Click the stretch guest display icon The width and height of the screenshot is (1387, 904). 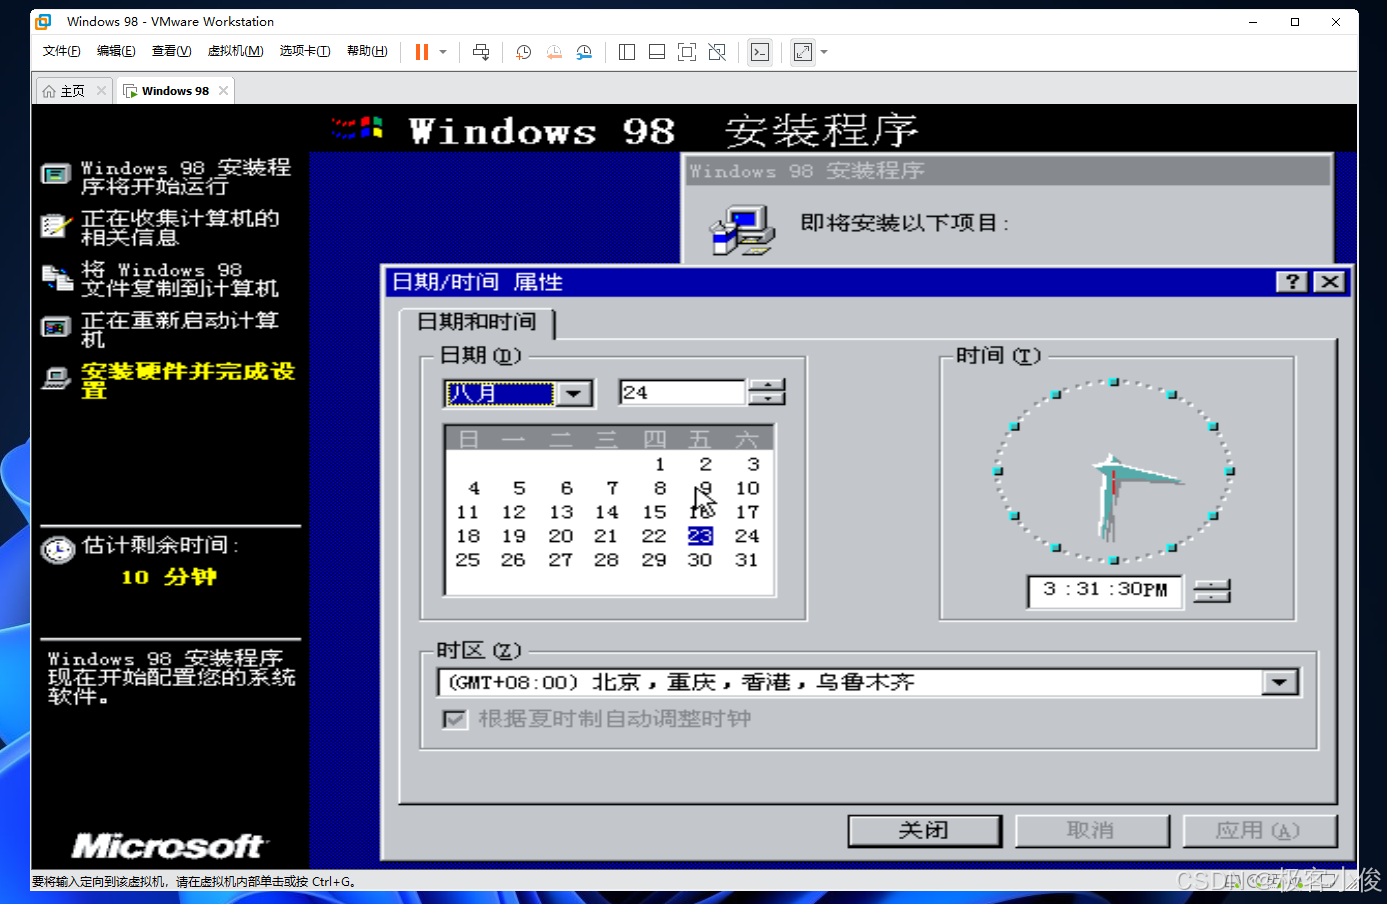(x=803, y=52)
